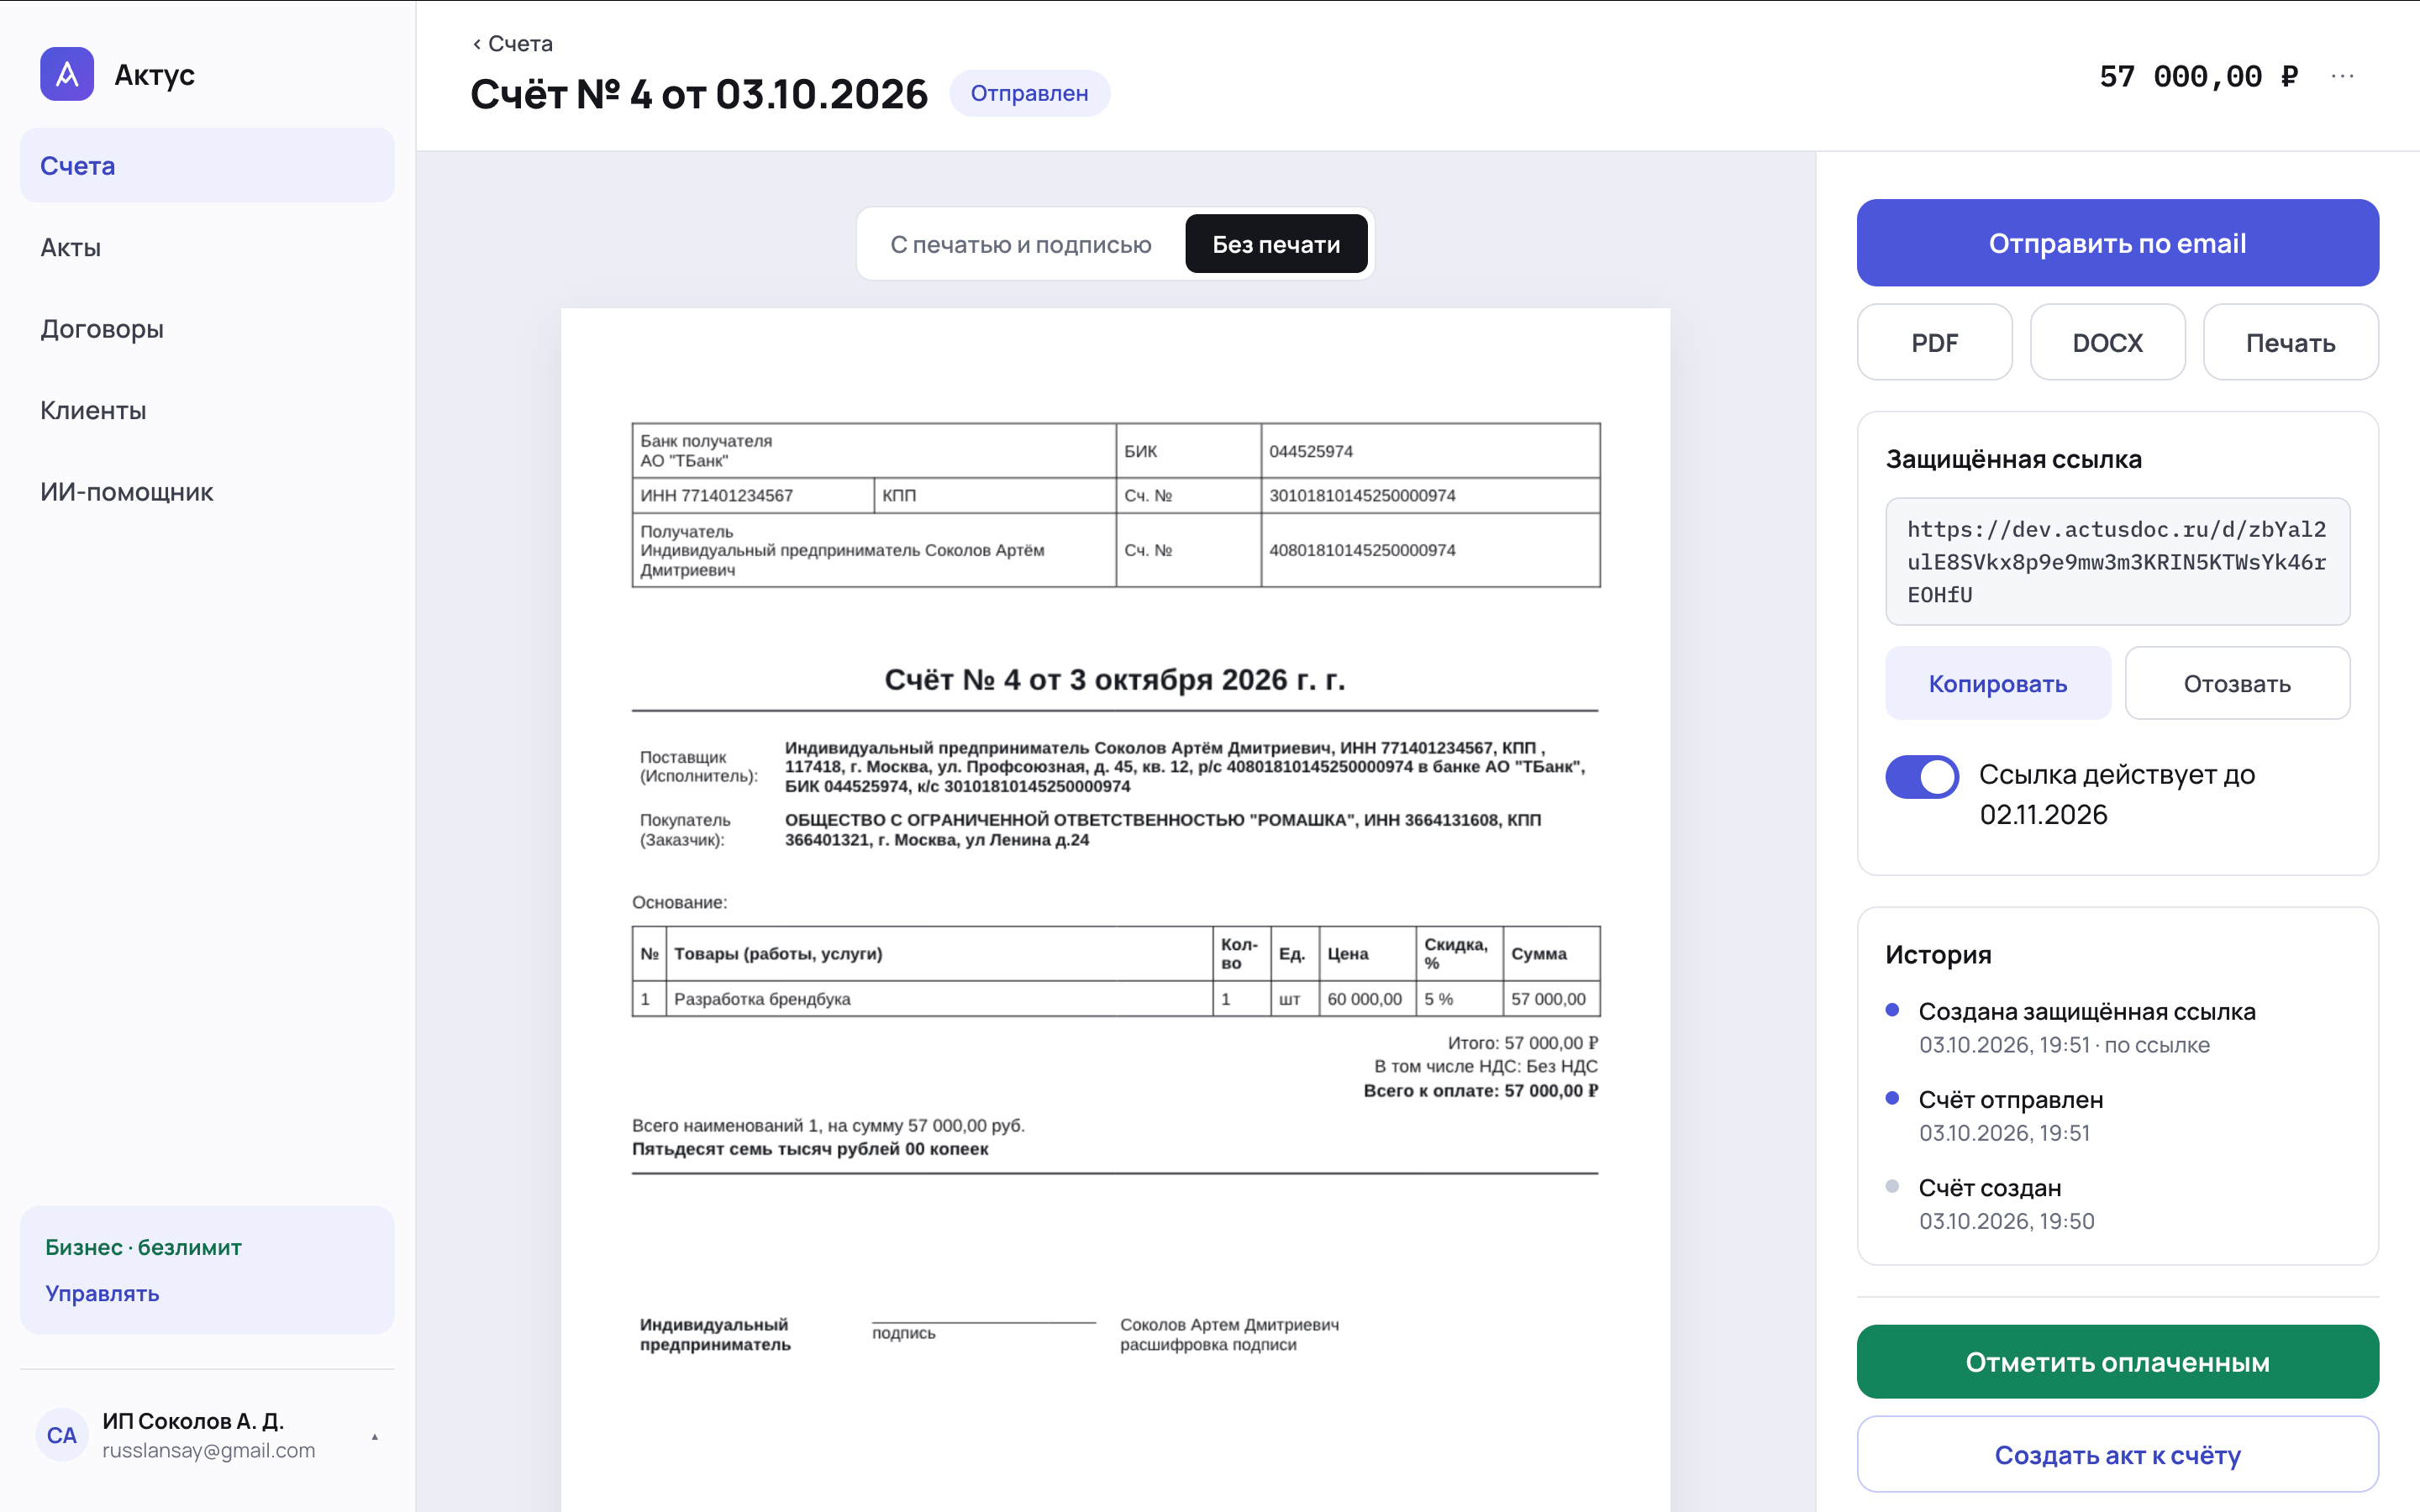Click Копировать to copy the link

click(1998, 683)
